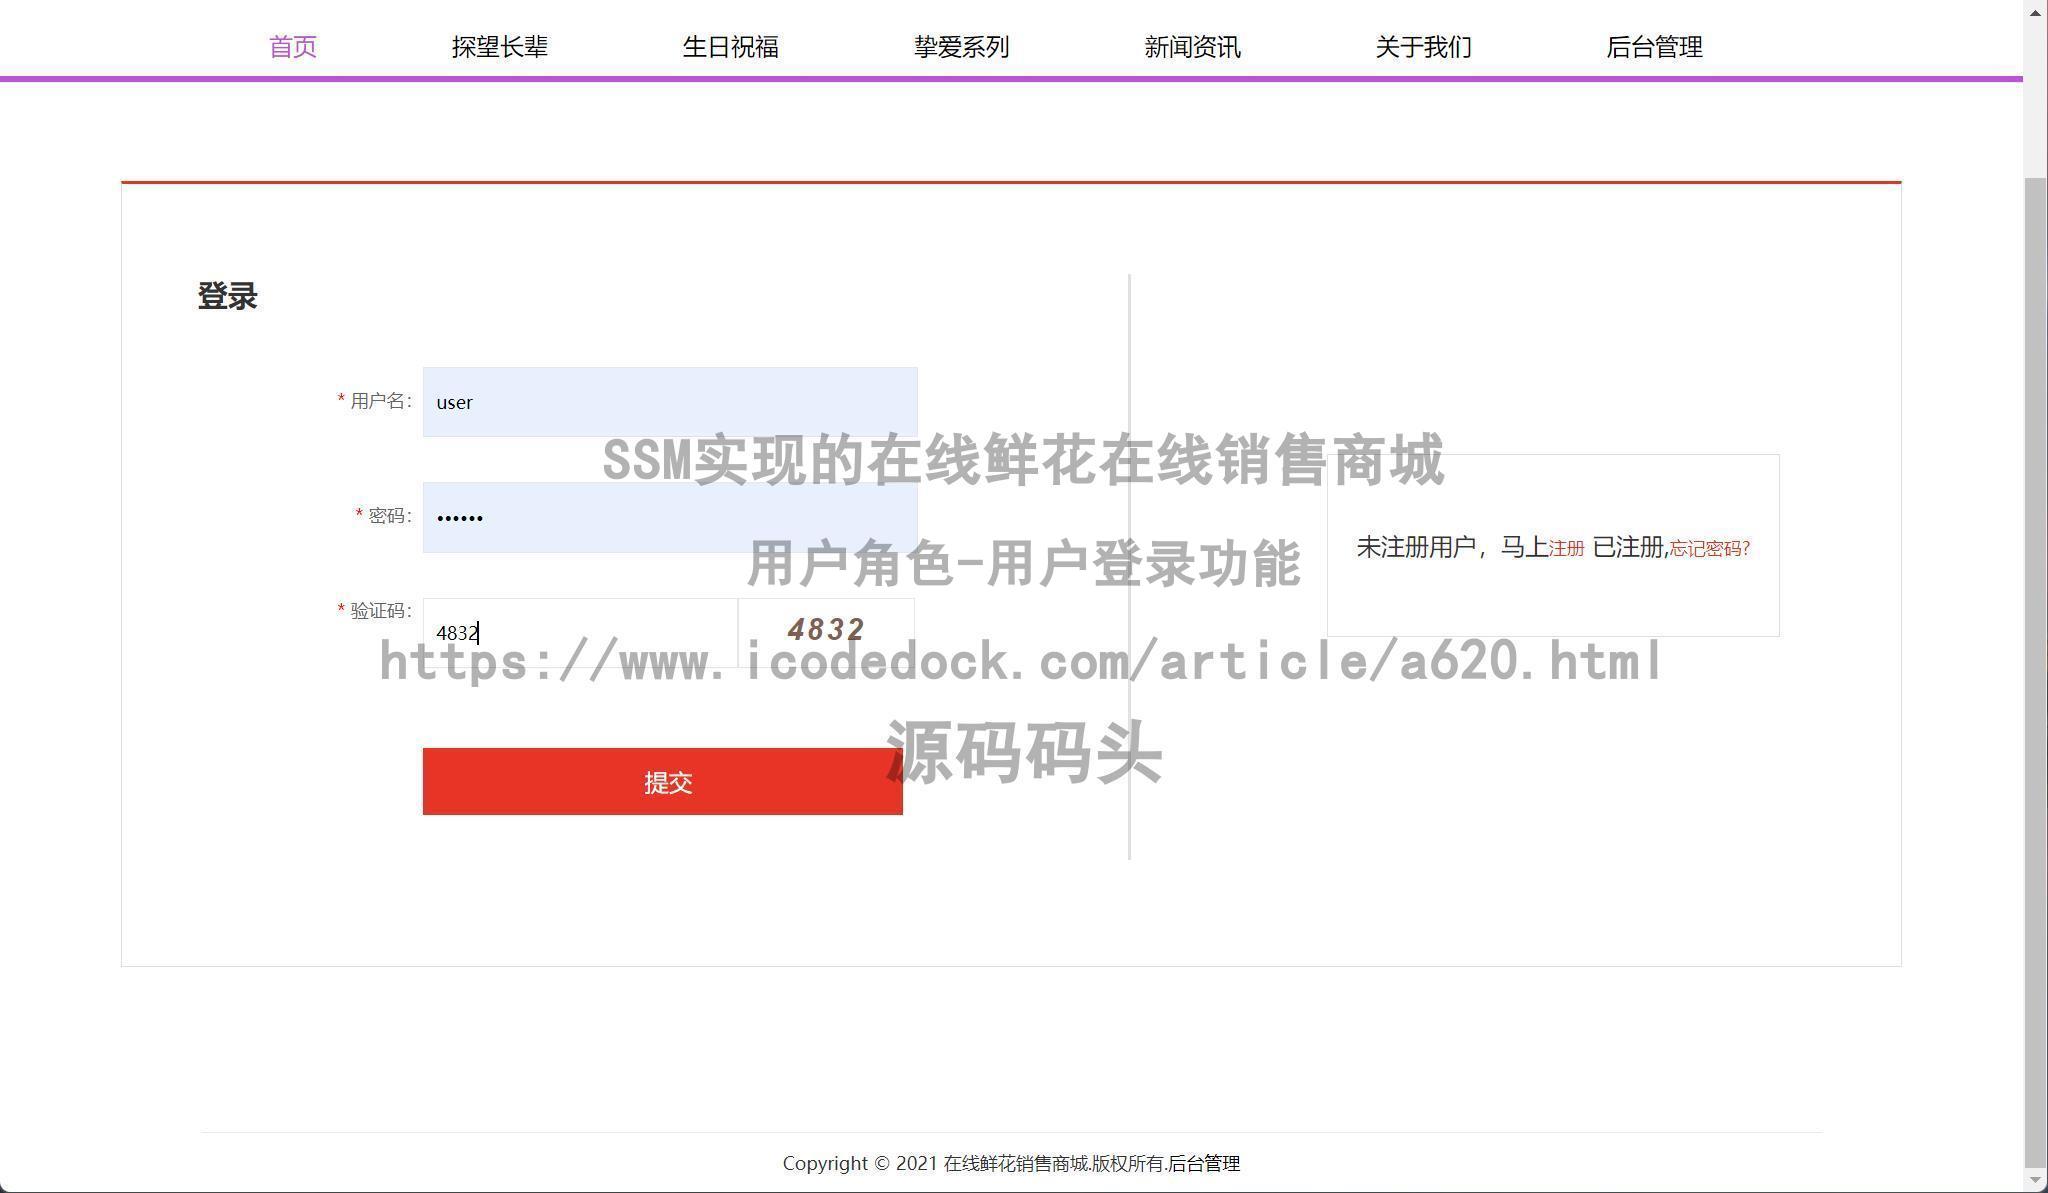The image size is (2048, 1193).
Task: Open the 注册 registration link
Action: [x=1564, y=549]
